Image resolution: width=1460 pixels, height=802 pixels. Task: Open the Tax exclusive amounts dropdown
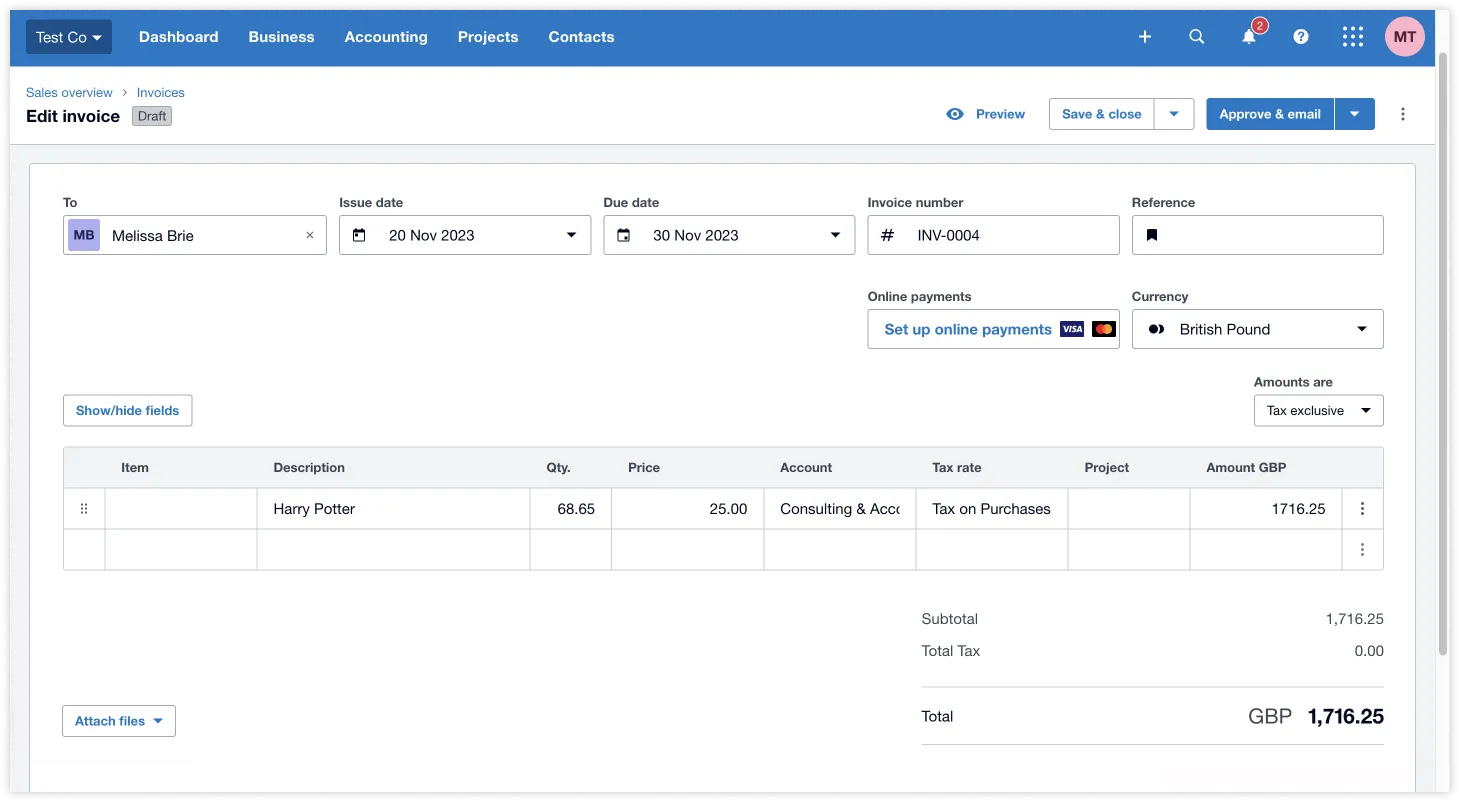coord(1318,411)
